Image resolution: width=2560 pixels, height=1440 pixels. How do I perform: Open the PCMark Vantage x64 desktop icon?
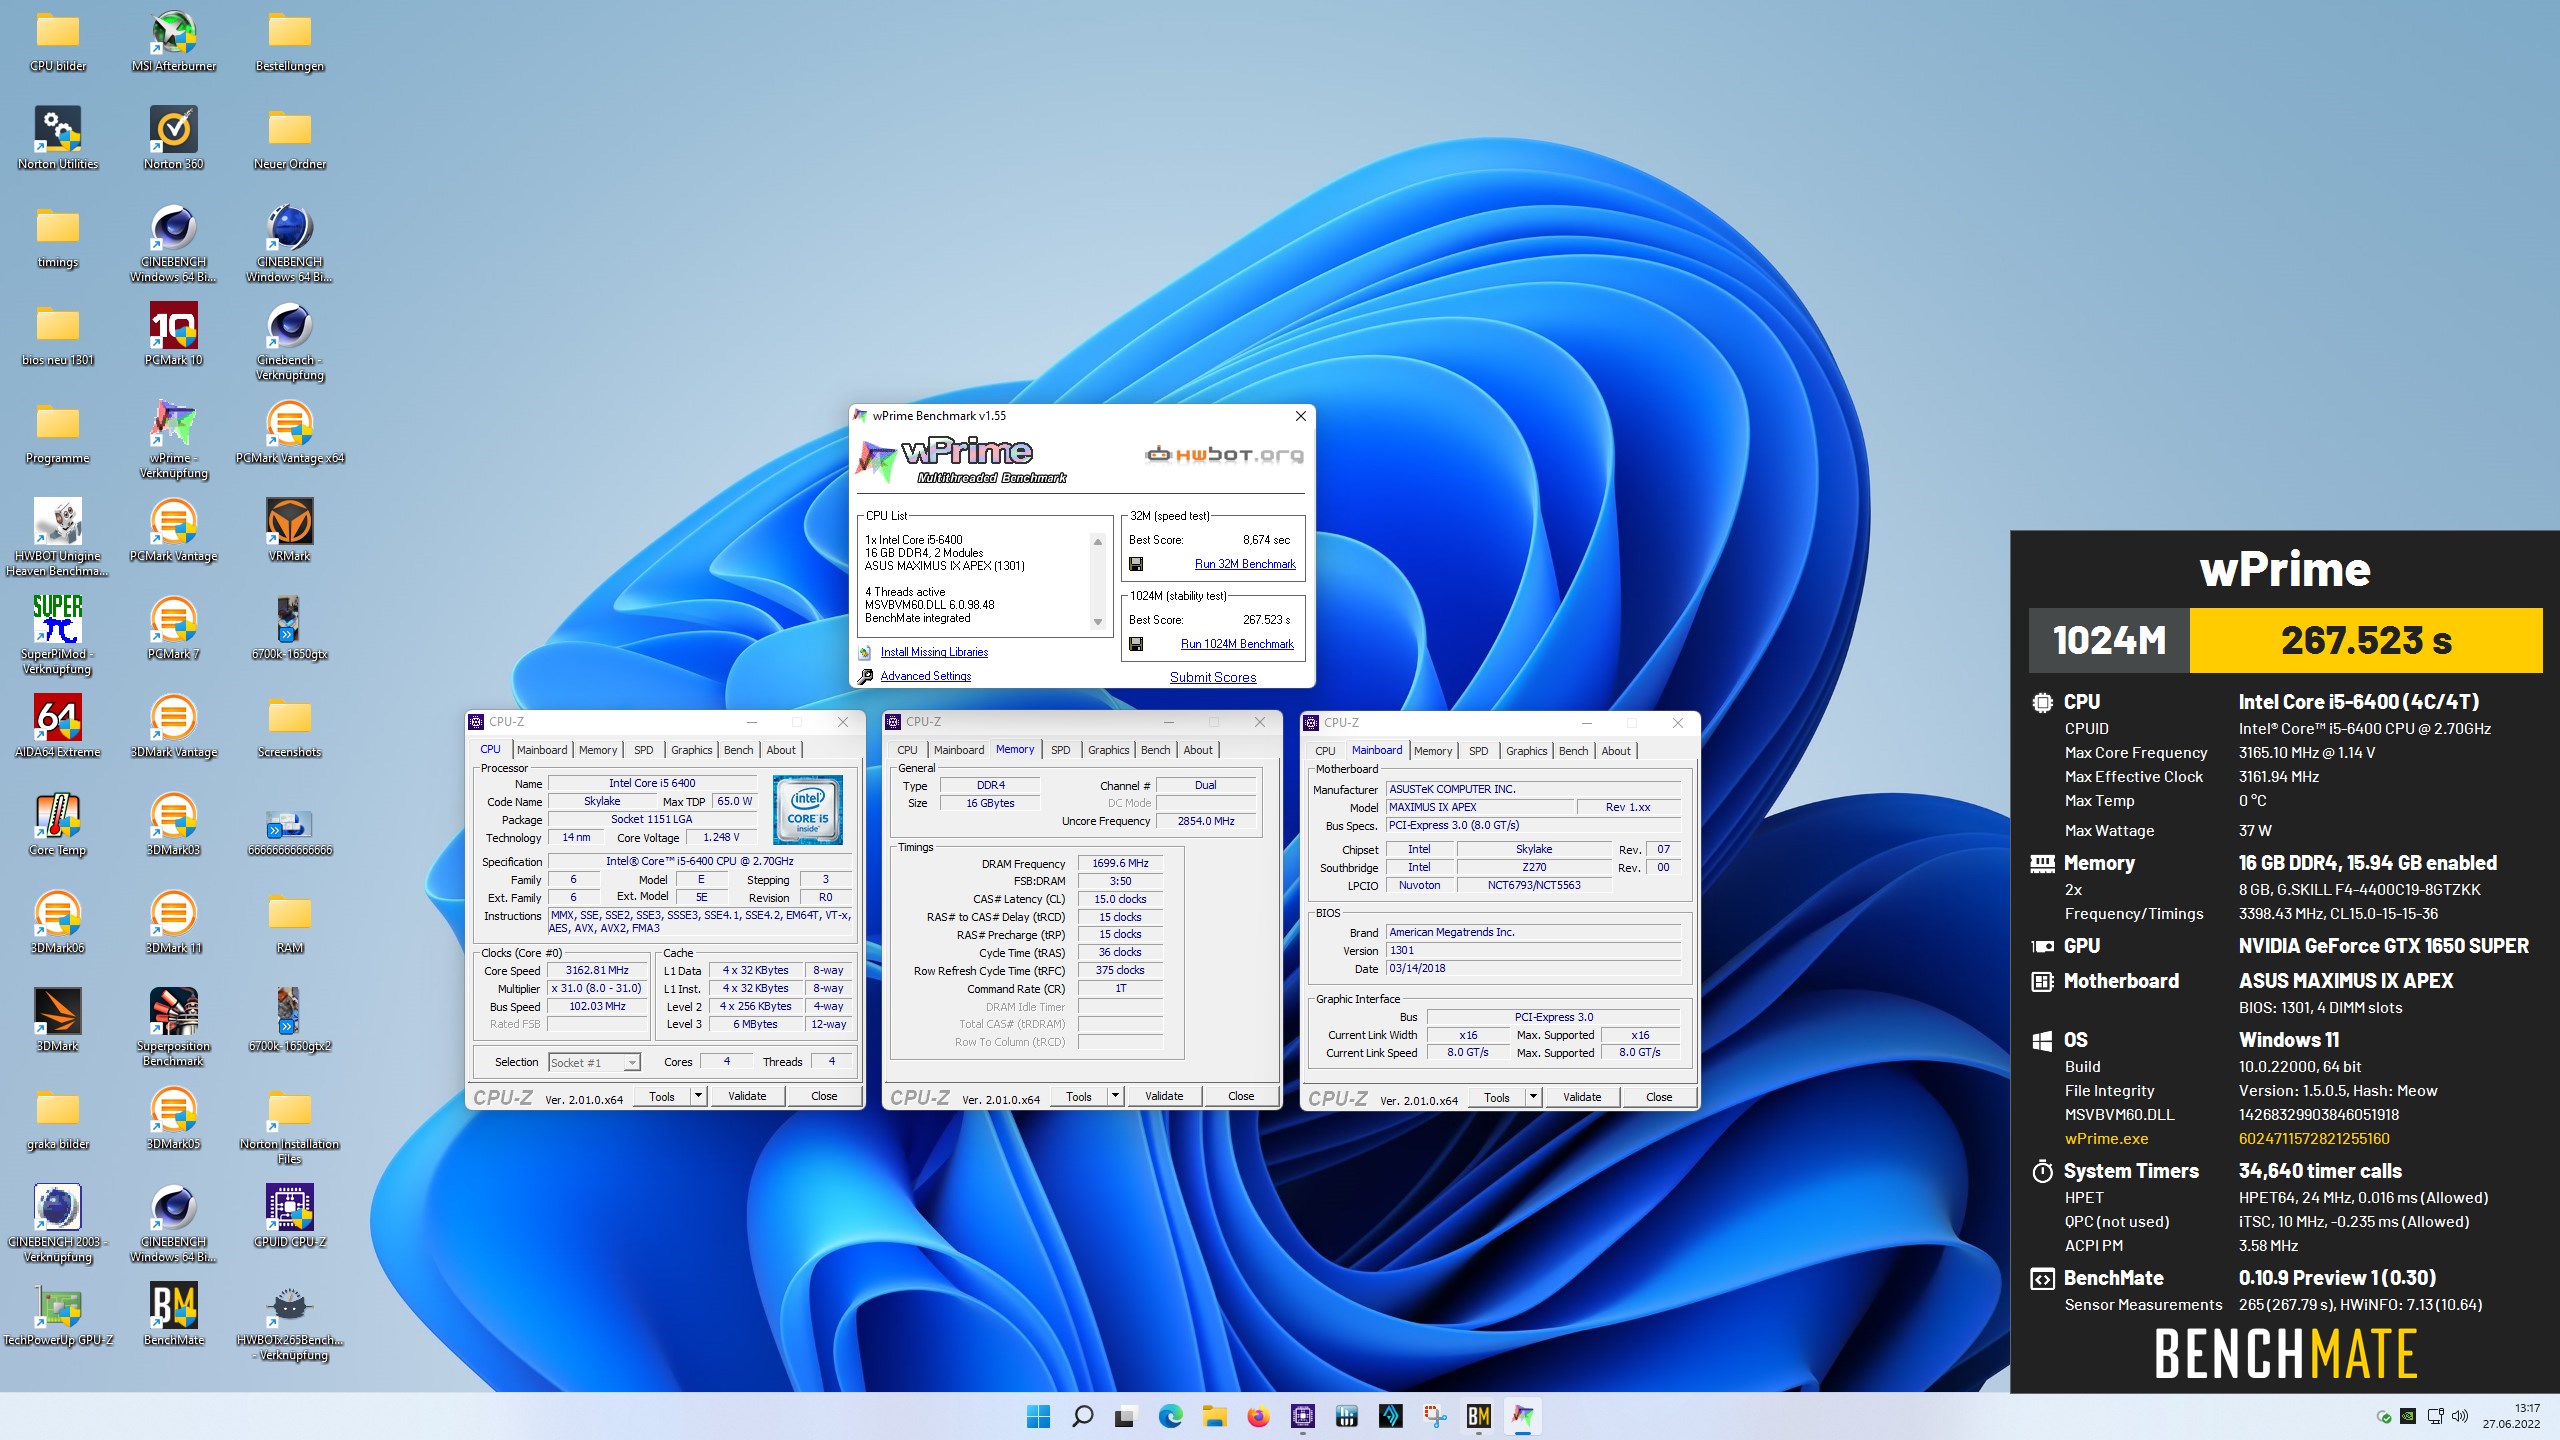click(290, 434)
